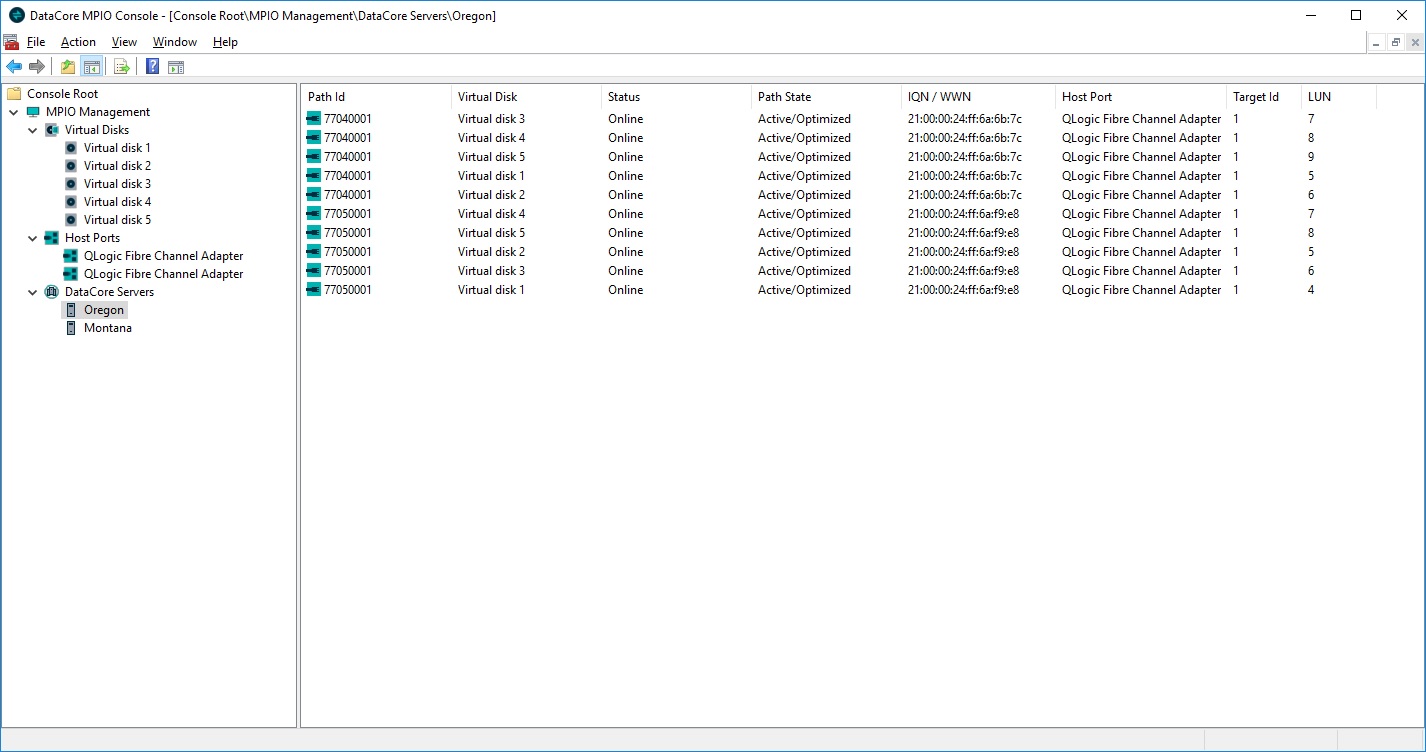Select Montana server in the tree

pyautogui.click(x=107, y=328)
